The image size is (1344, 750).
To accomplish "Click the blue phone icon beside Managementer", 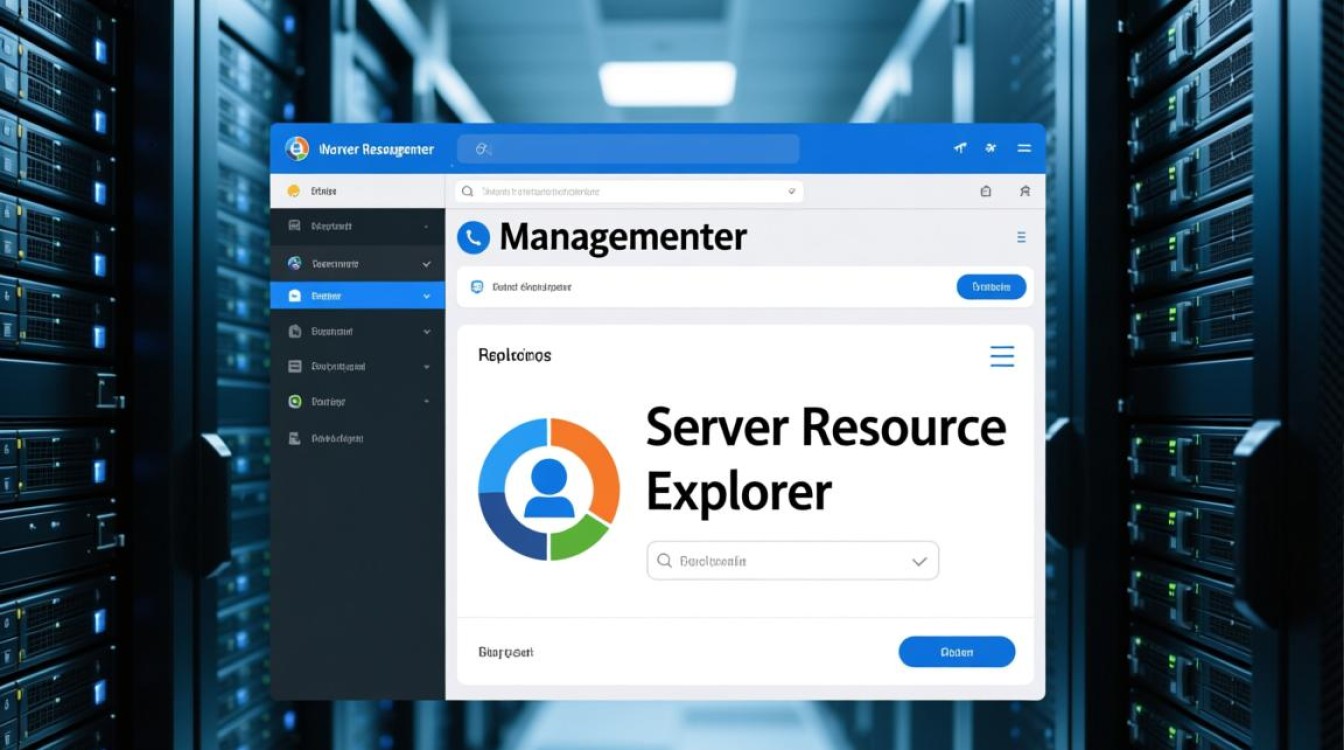I will pos(473,237).
